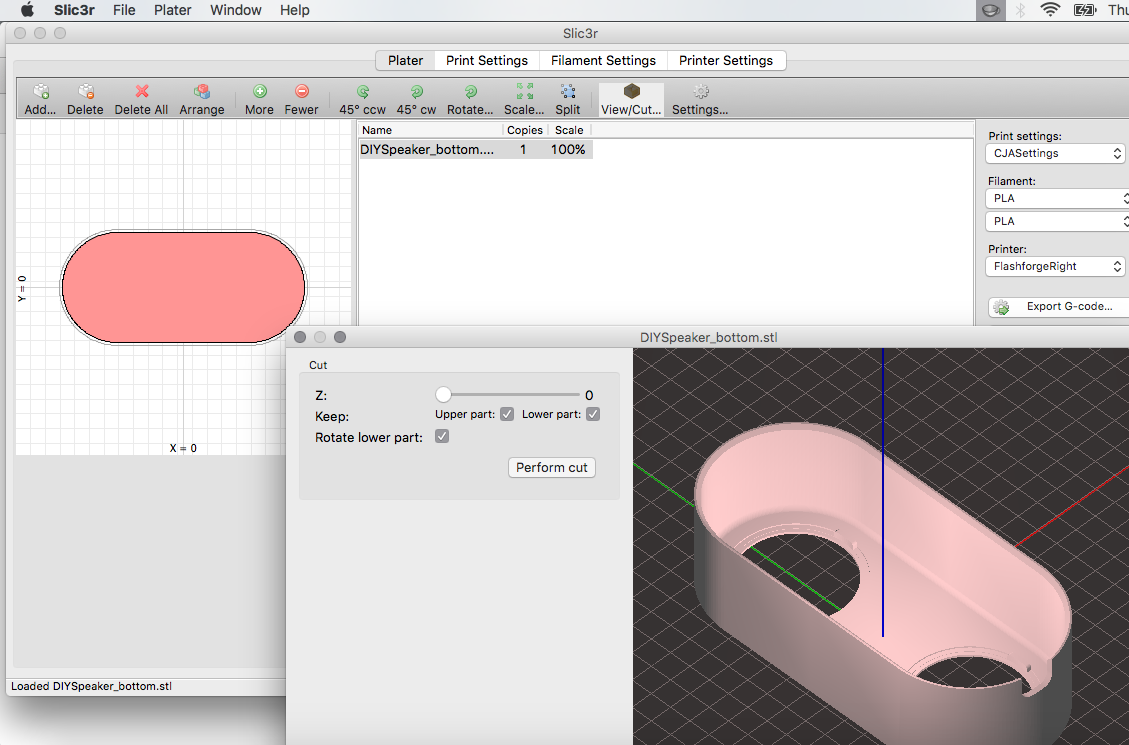Close the DIYSpeaker_bottom.stl cut window
The width and height of the screenshot is (1129, 745).
click(x=300, y=337)
